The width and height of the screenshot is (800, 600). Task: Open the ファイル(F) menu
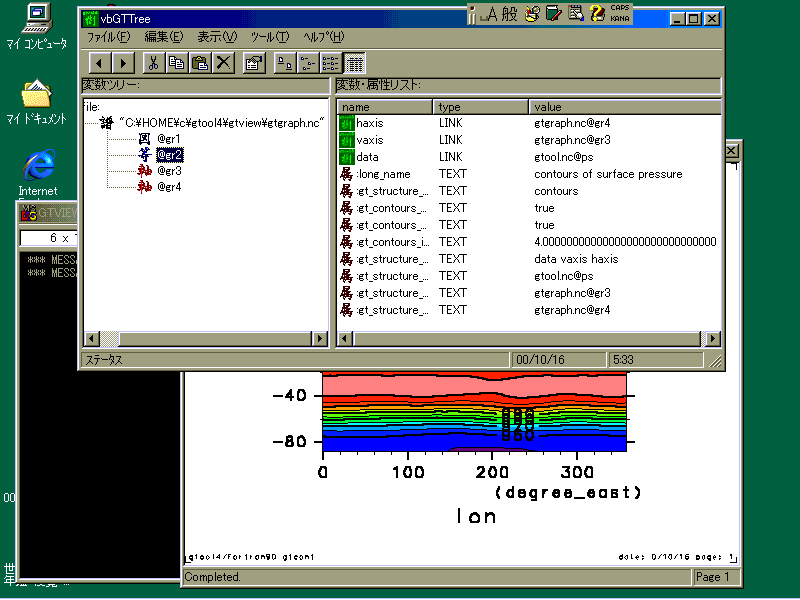point(109,37)
